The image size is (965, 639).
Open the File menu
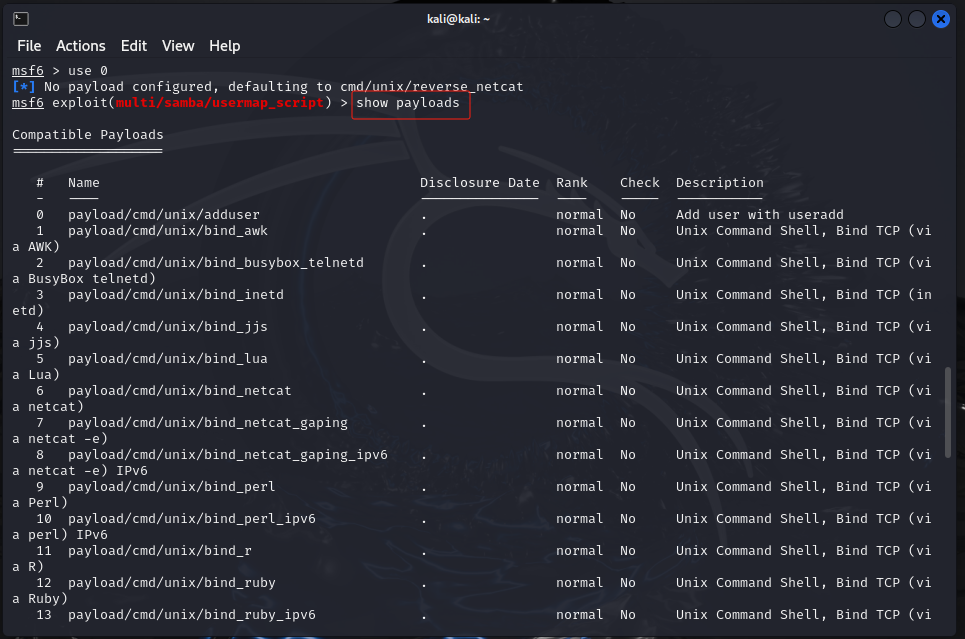29,46
